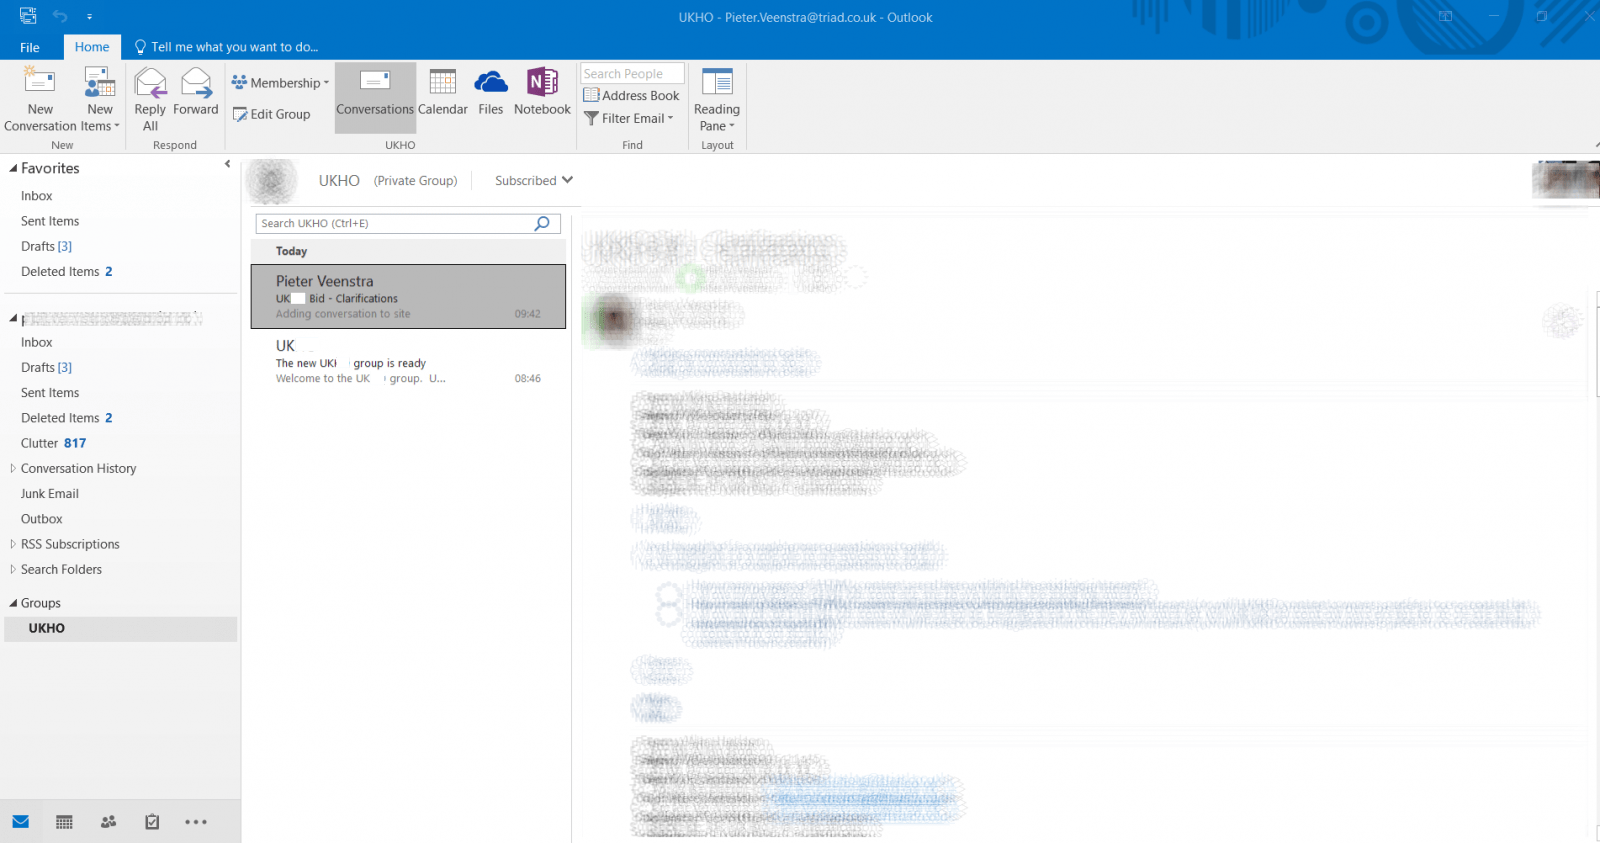Screen dimensions: 1600x843
Task: Open the Membership dropdown
Action: click(280, 83)
